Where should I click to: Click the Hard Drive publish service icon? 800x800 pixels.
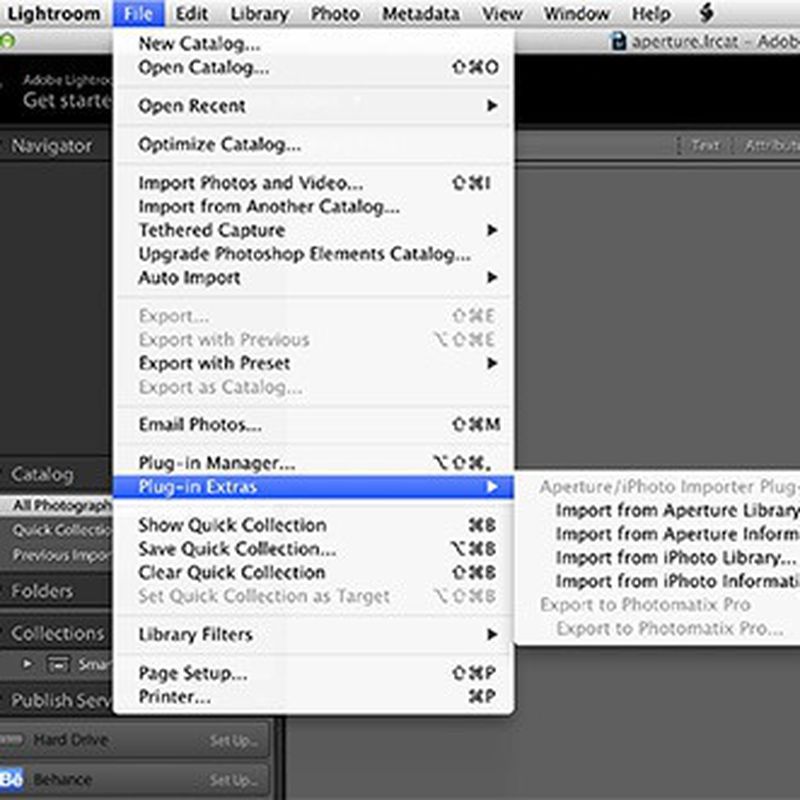11,740
